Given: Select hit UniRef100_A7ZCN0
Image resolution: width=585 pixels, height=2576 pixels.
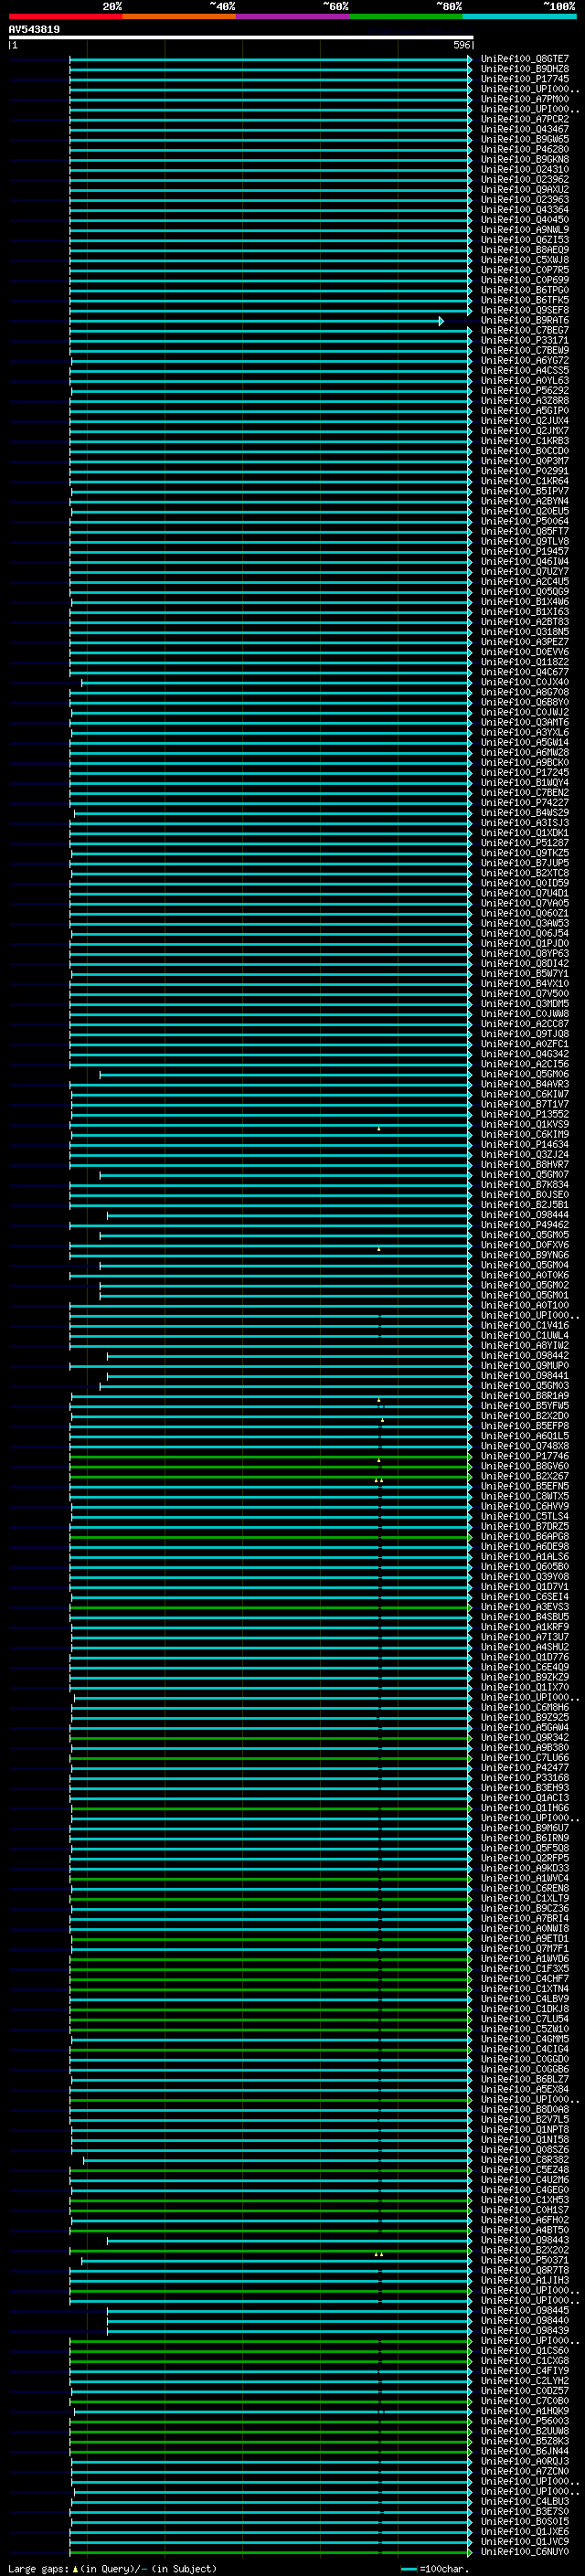Looking at the screenshot, I should pos(525,2471).
